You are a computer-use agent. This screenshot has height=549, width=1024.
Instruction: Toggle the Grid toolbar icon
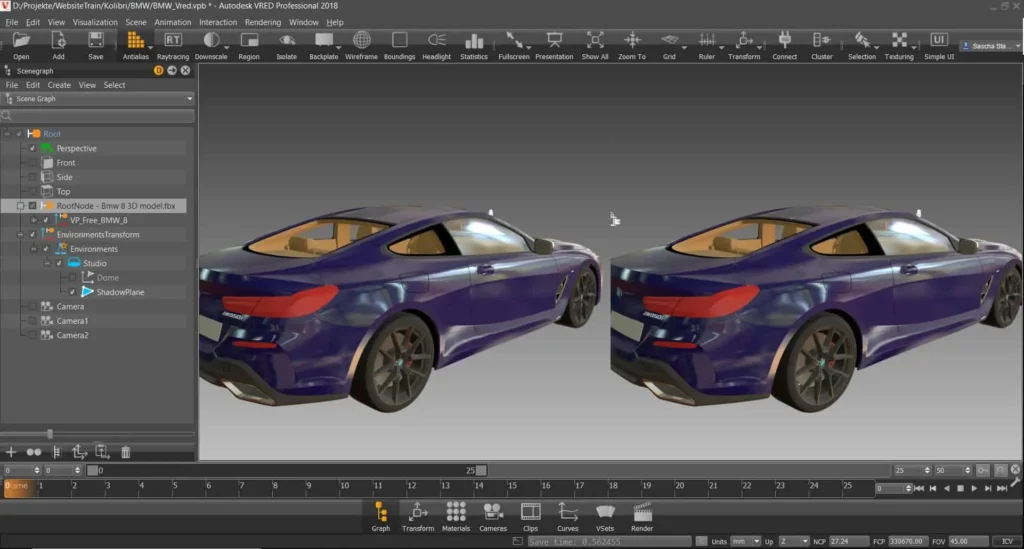click(669, 40)
